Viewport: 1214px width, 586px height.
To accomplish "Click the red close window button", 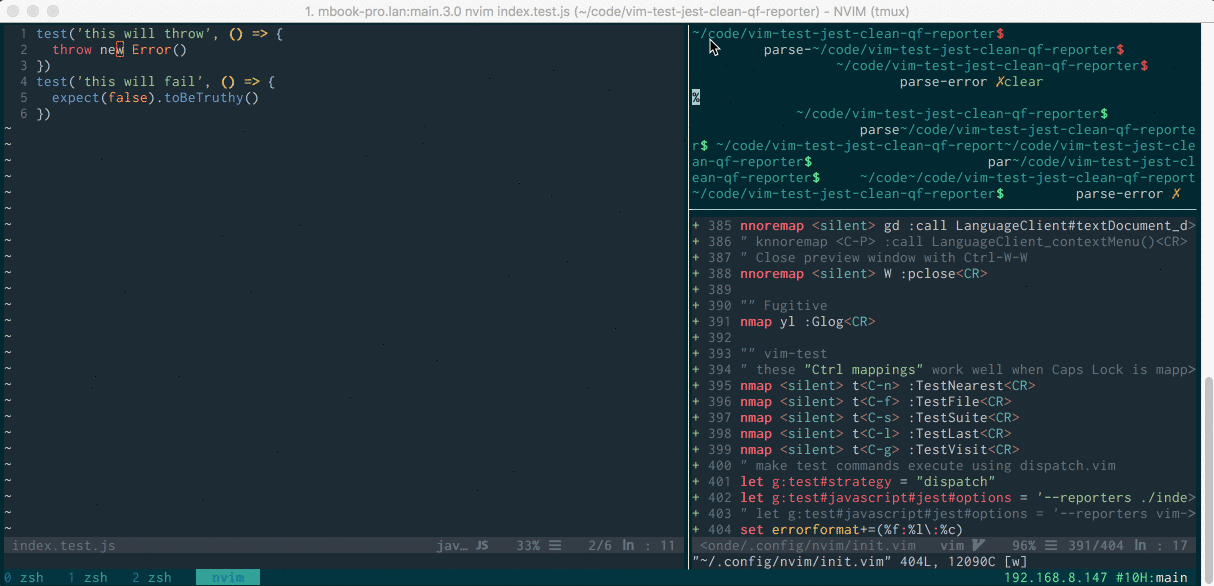I will coord(13,11).
